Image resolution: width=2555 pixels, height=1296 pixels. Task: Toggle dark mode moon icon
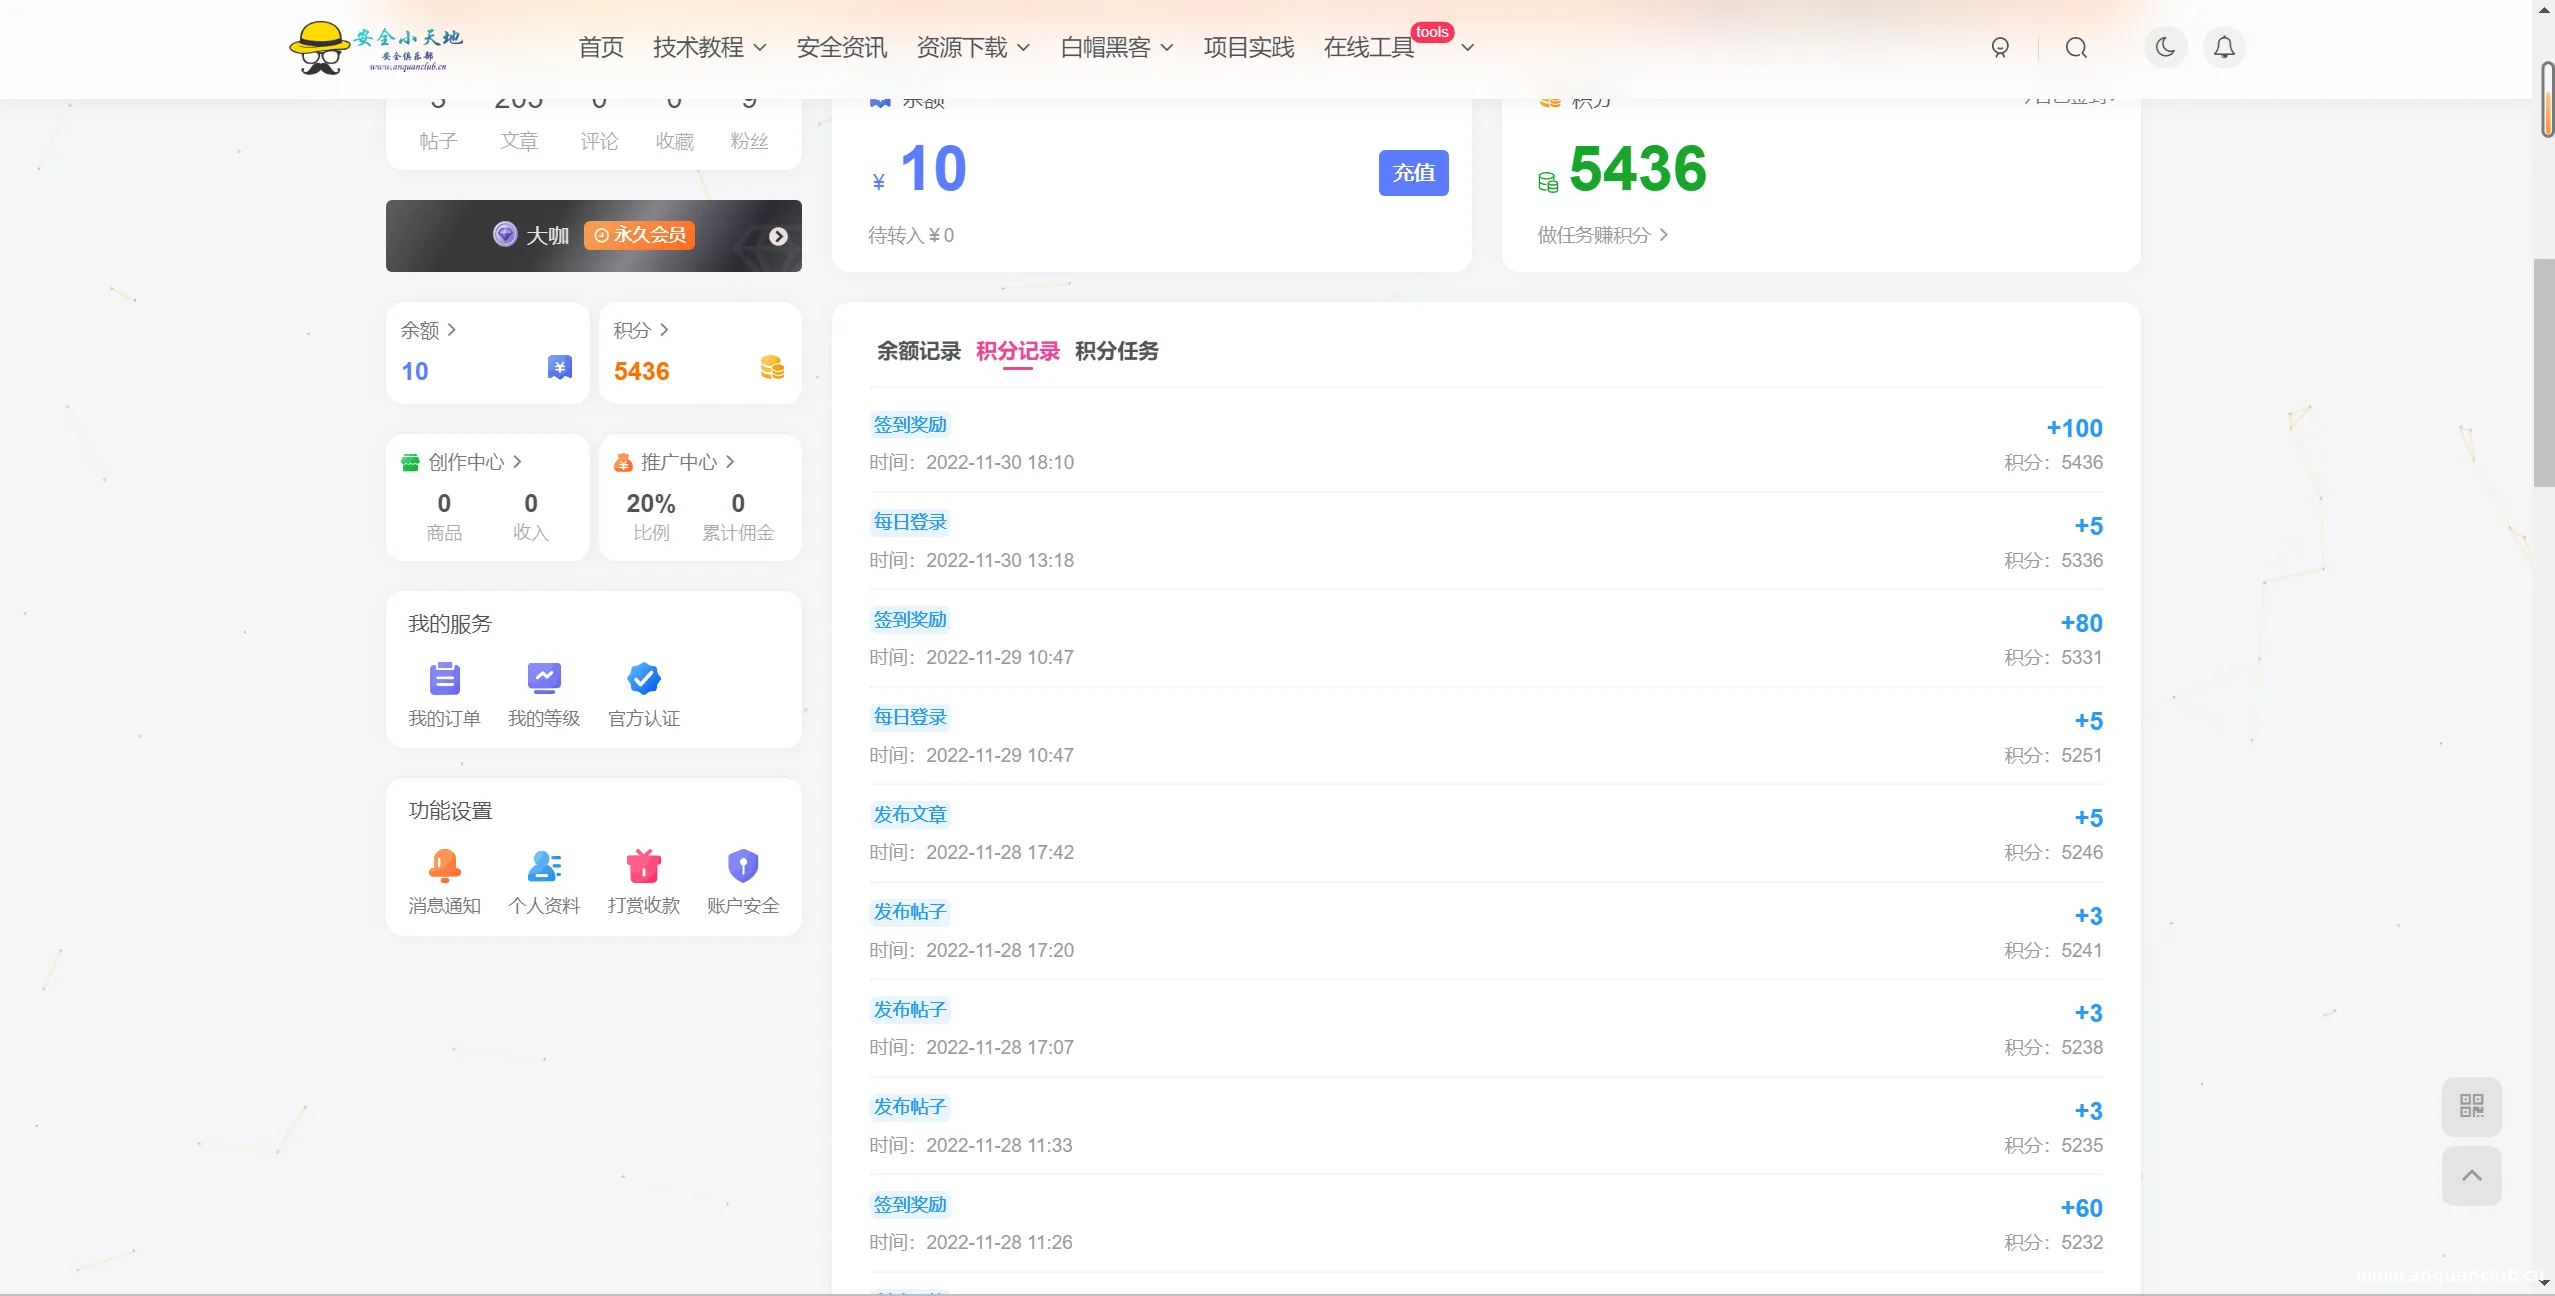2165,47
